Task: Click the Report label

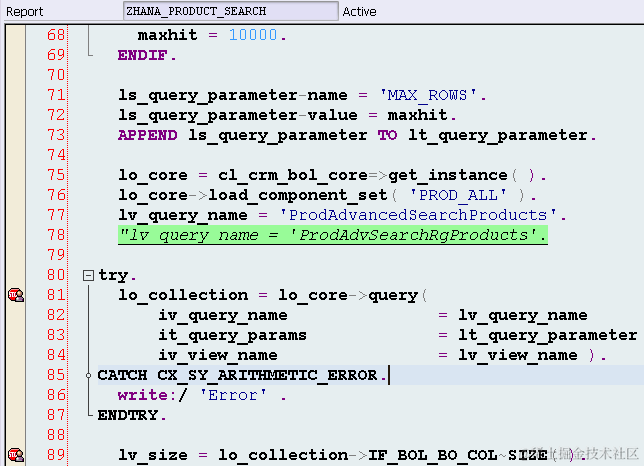Action: coord(25,11)
